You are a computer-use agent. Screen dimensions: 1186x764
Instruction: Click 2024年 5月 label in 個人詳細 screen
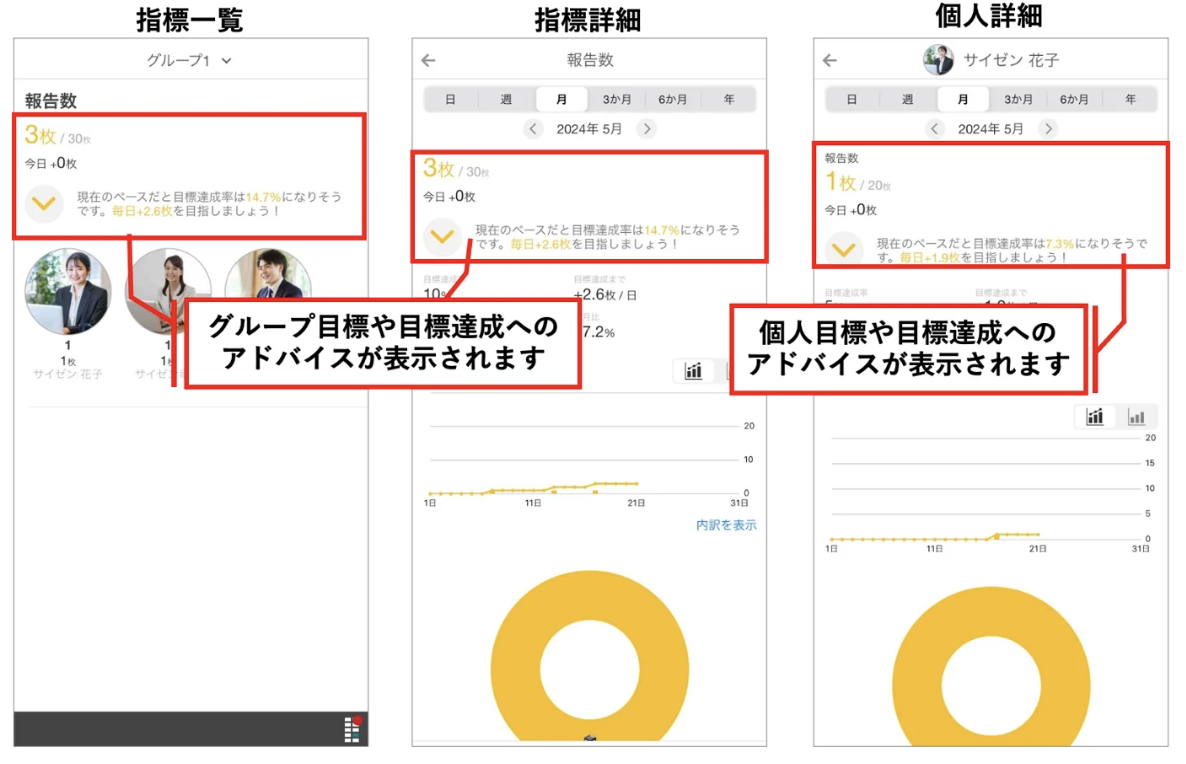click(991, 129)
